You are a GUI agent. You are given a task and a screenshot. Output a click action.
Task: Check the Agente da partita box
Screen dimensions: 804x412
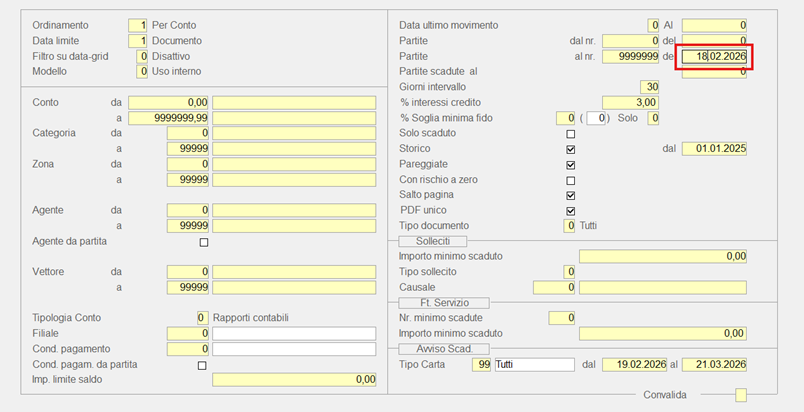[204, 242]
